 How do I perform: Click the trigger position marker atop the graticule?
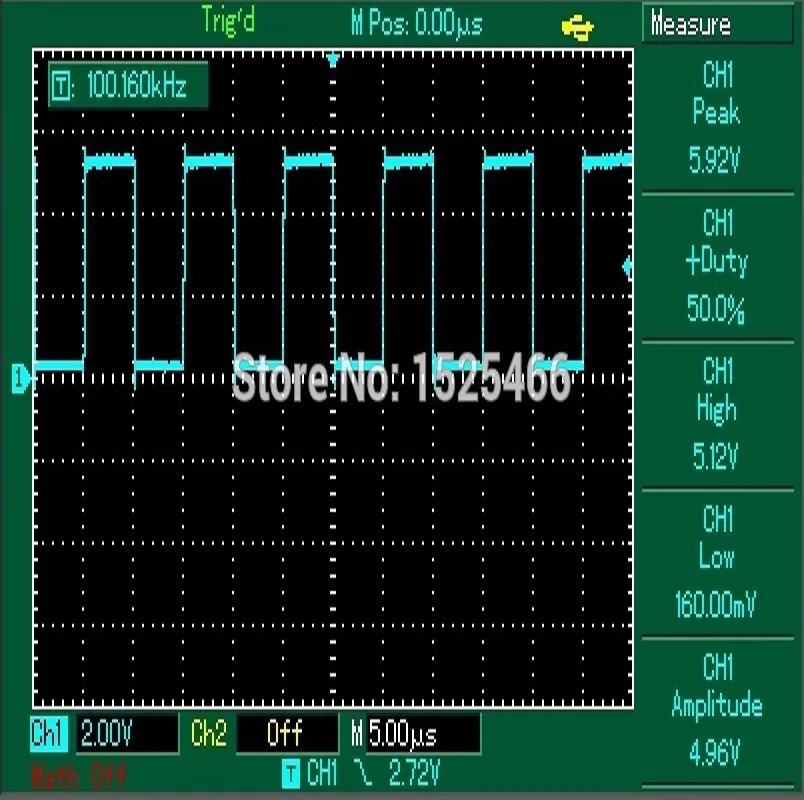click(331, 56)
